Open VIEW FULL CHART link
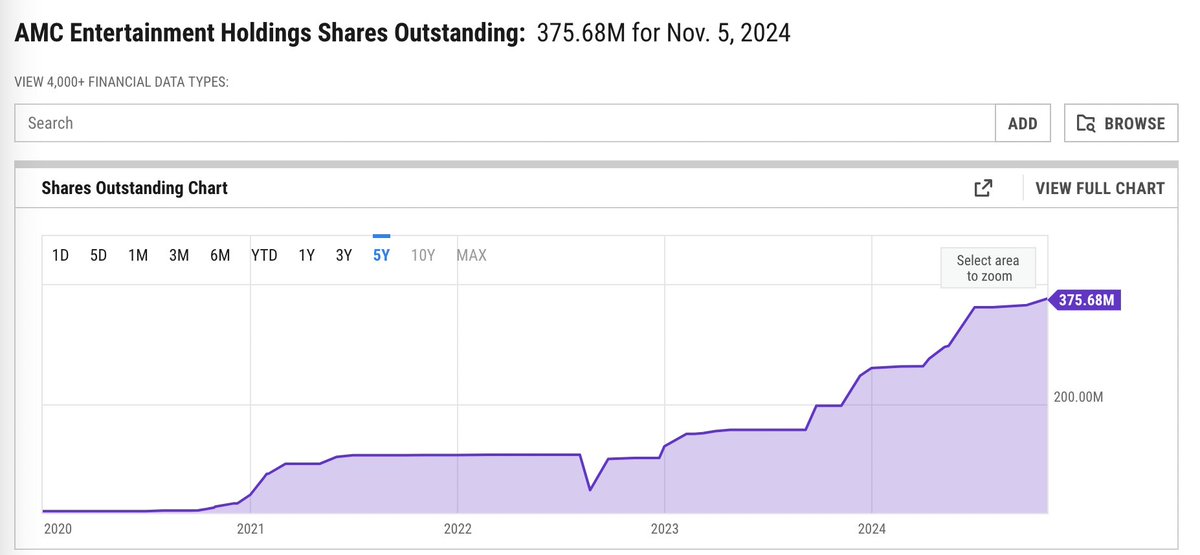The width and height of the screenshot is (1200, 555). 1100,188
